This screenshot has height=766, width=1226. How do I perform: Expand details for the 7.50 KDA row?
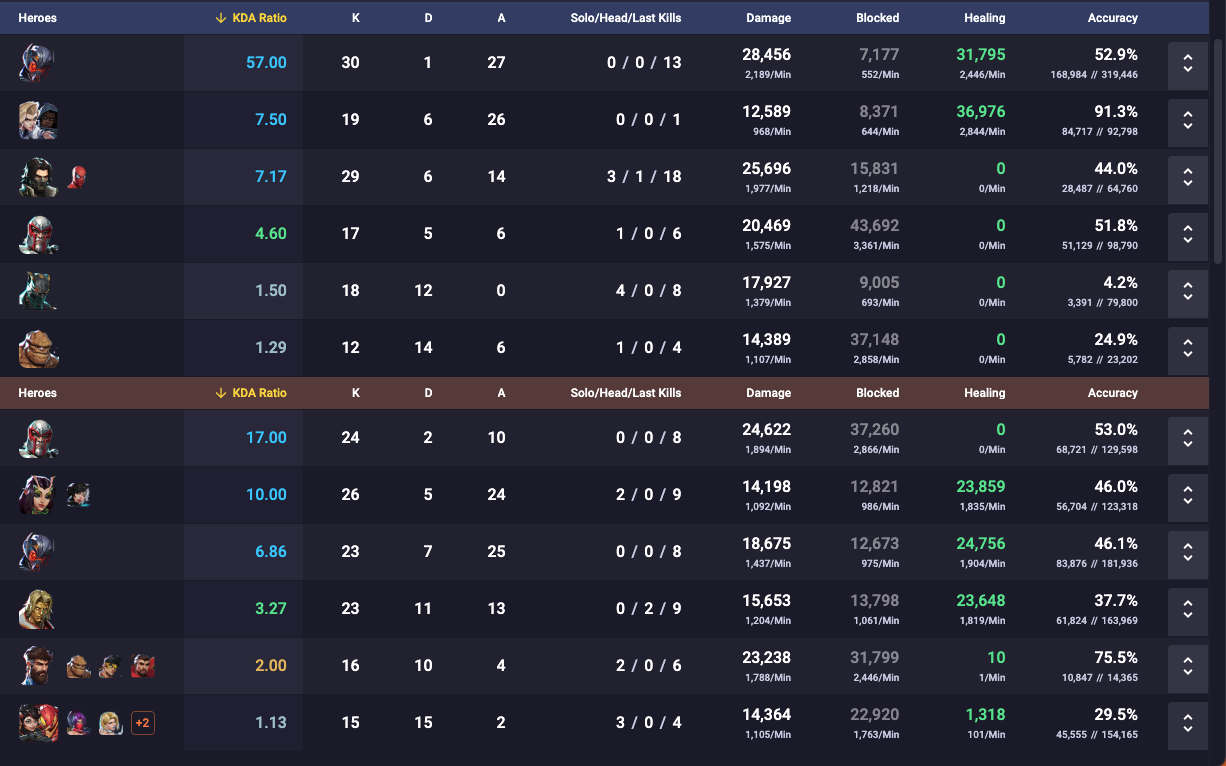point(1187,120)
